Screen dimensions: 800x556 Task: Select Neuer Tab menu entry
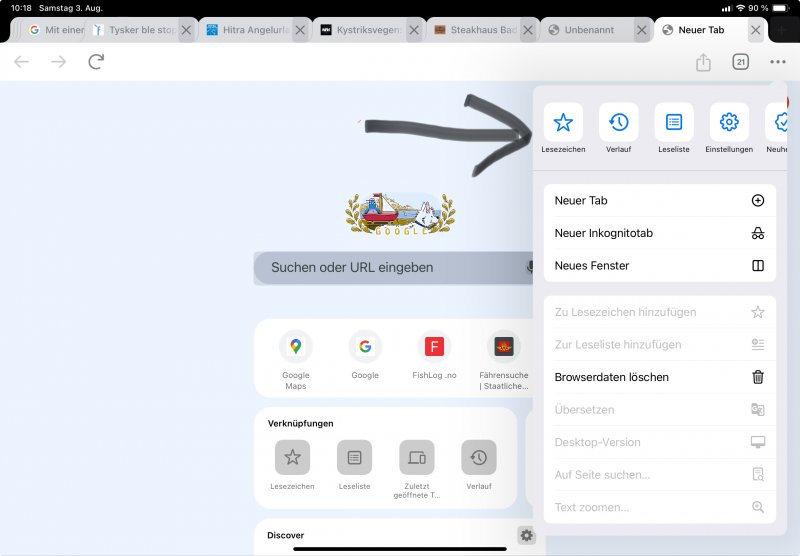659,200
